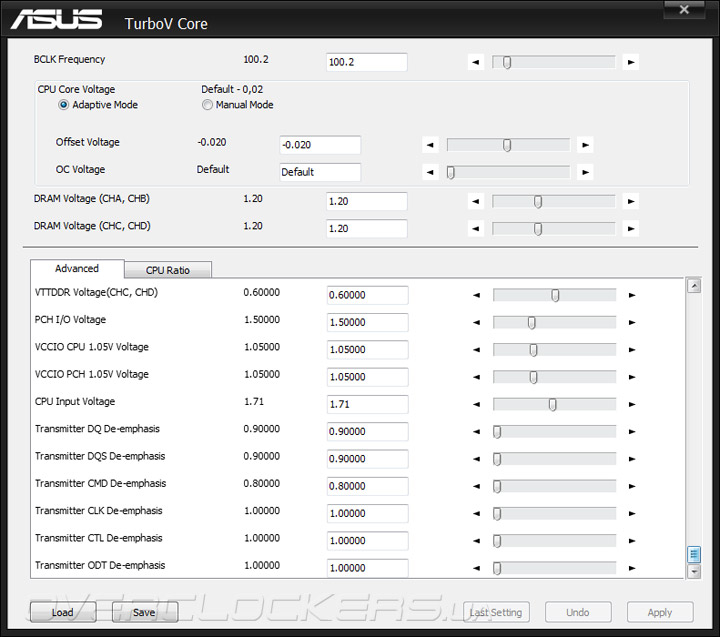
Task: Click the PCH I/O Voltage slider handle
Action: click(x=531, y=323)
